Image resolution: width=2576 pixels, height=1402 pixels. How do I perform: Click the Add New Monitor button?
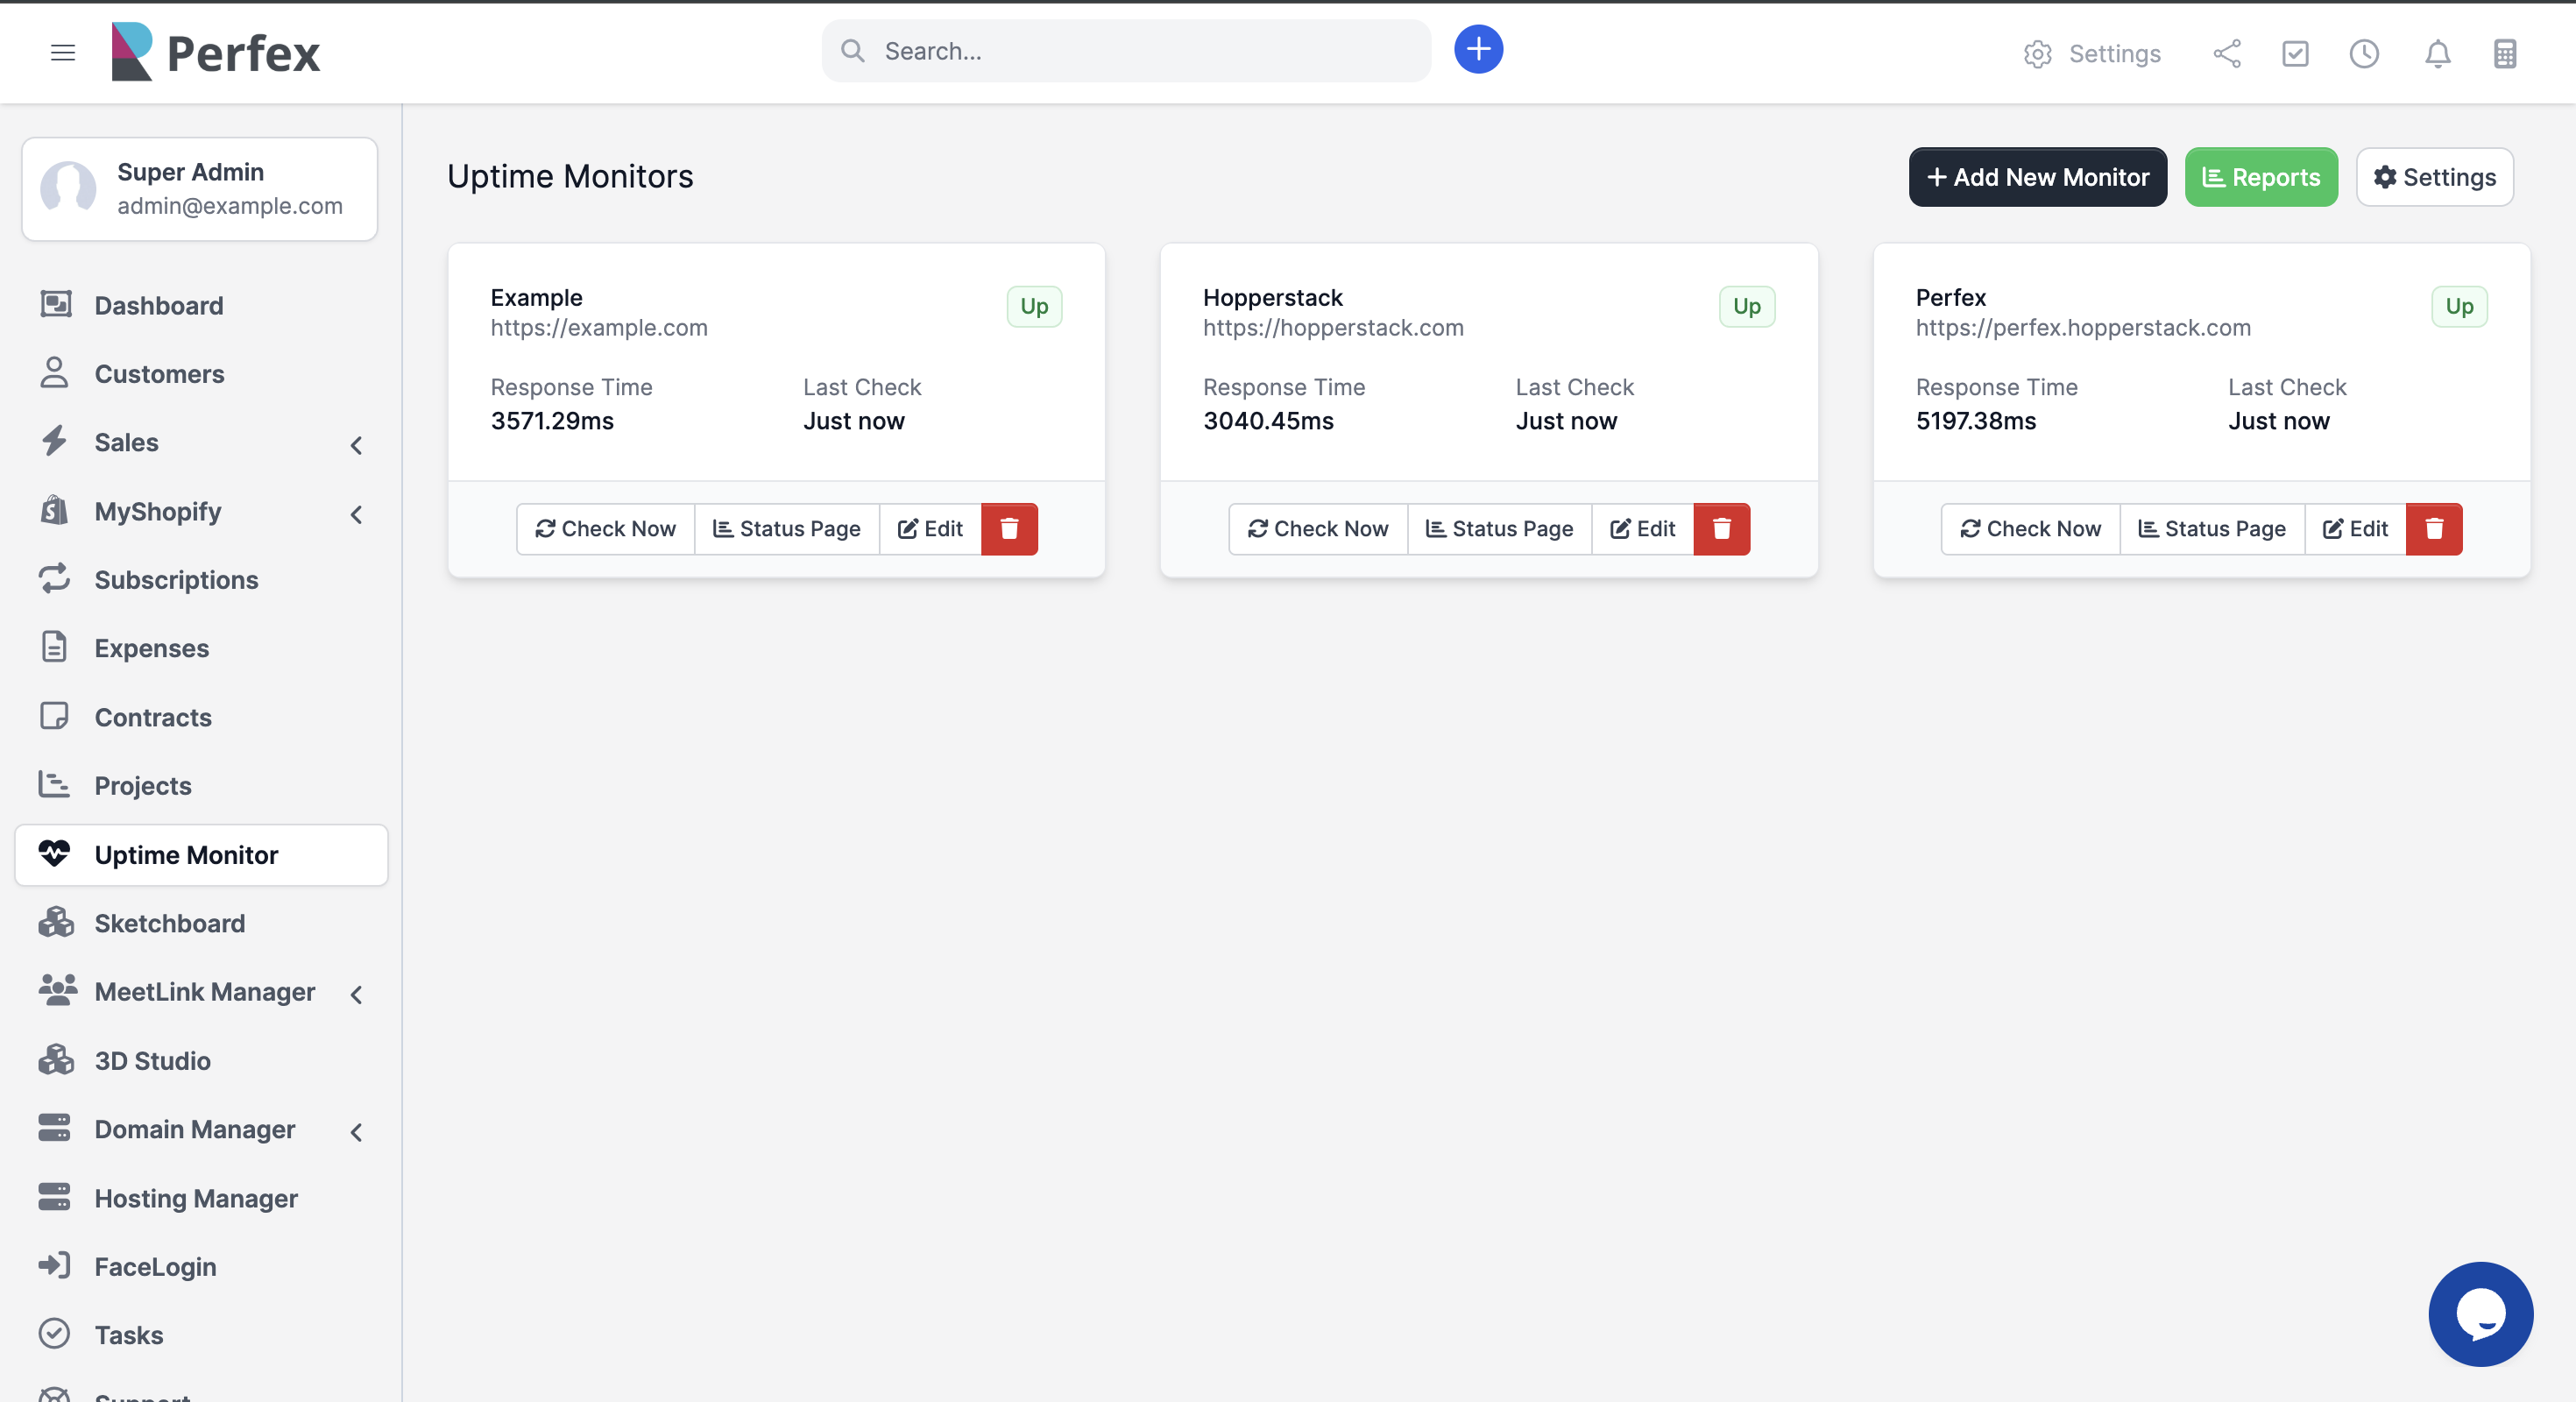[x=2037, y=177]
